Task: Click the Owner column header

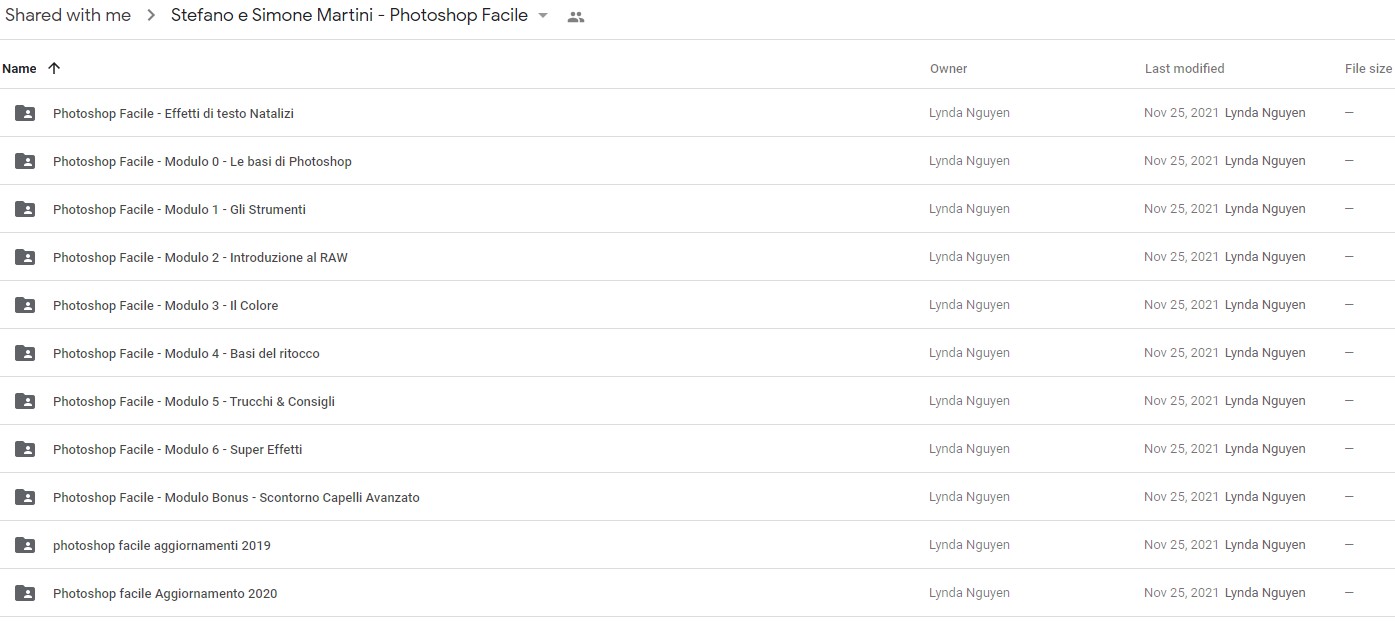Action: coord(948,69)
